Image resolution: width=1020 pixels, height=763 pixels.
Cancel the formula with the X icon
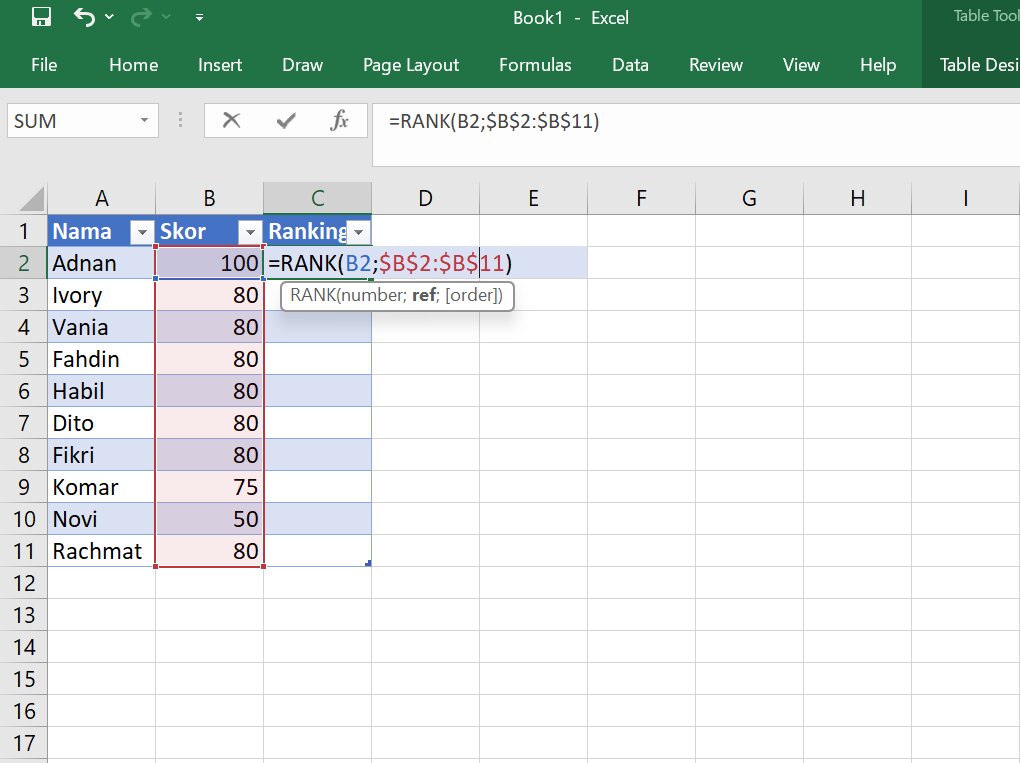[232, 120]
